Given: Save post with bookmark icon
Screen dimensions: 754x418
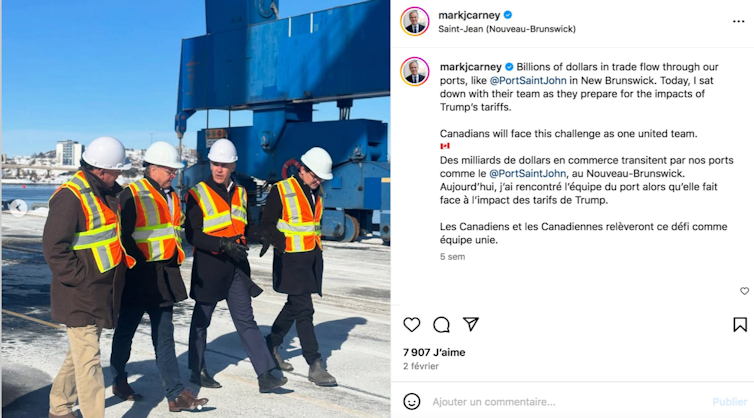Looking at the screenshot, I should click(x=740, y=325).
